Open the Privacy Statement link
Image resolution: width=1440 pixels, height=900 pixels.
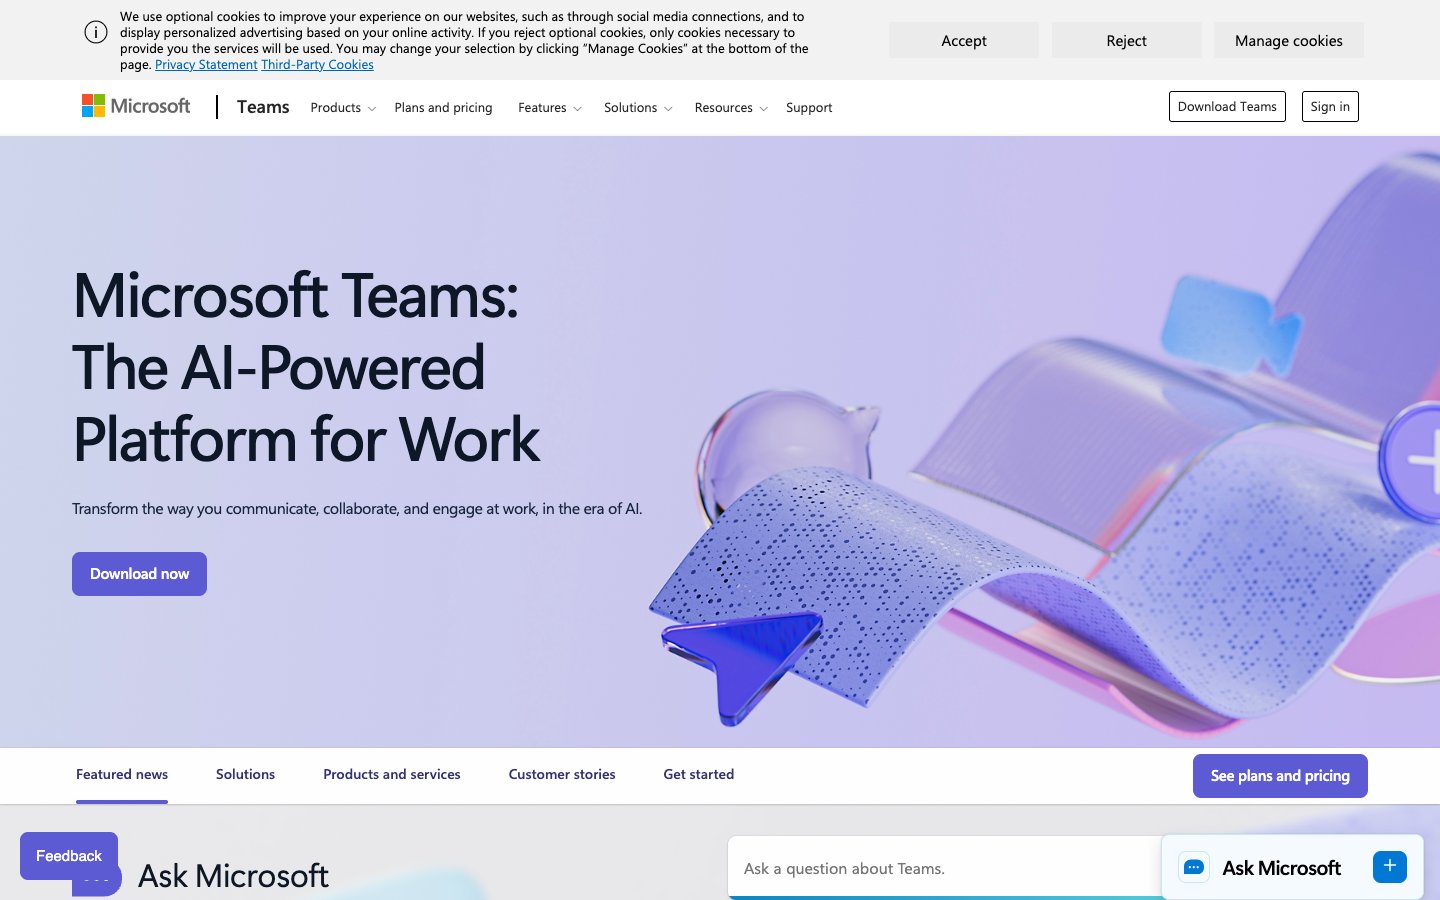click(206, 64)
